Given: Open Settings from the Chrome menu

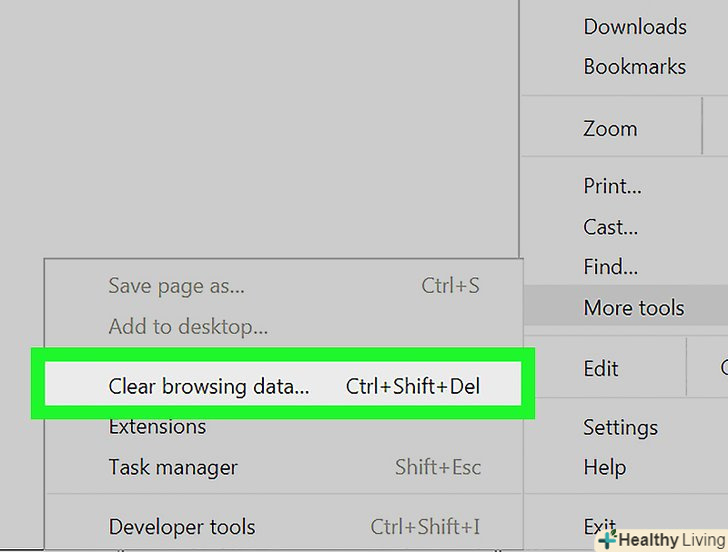Looking at the screenshot, I should tap(620, 427).
